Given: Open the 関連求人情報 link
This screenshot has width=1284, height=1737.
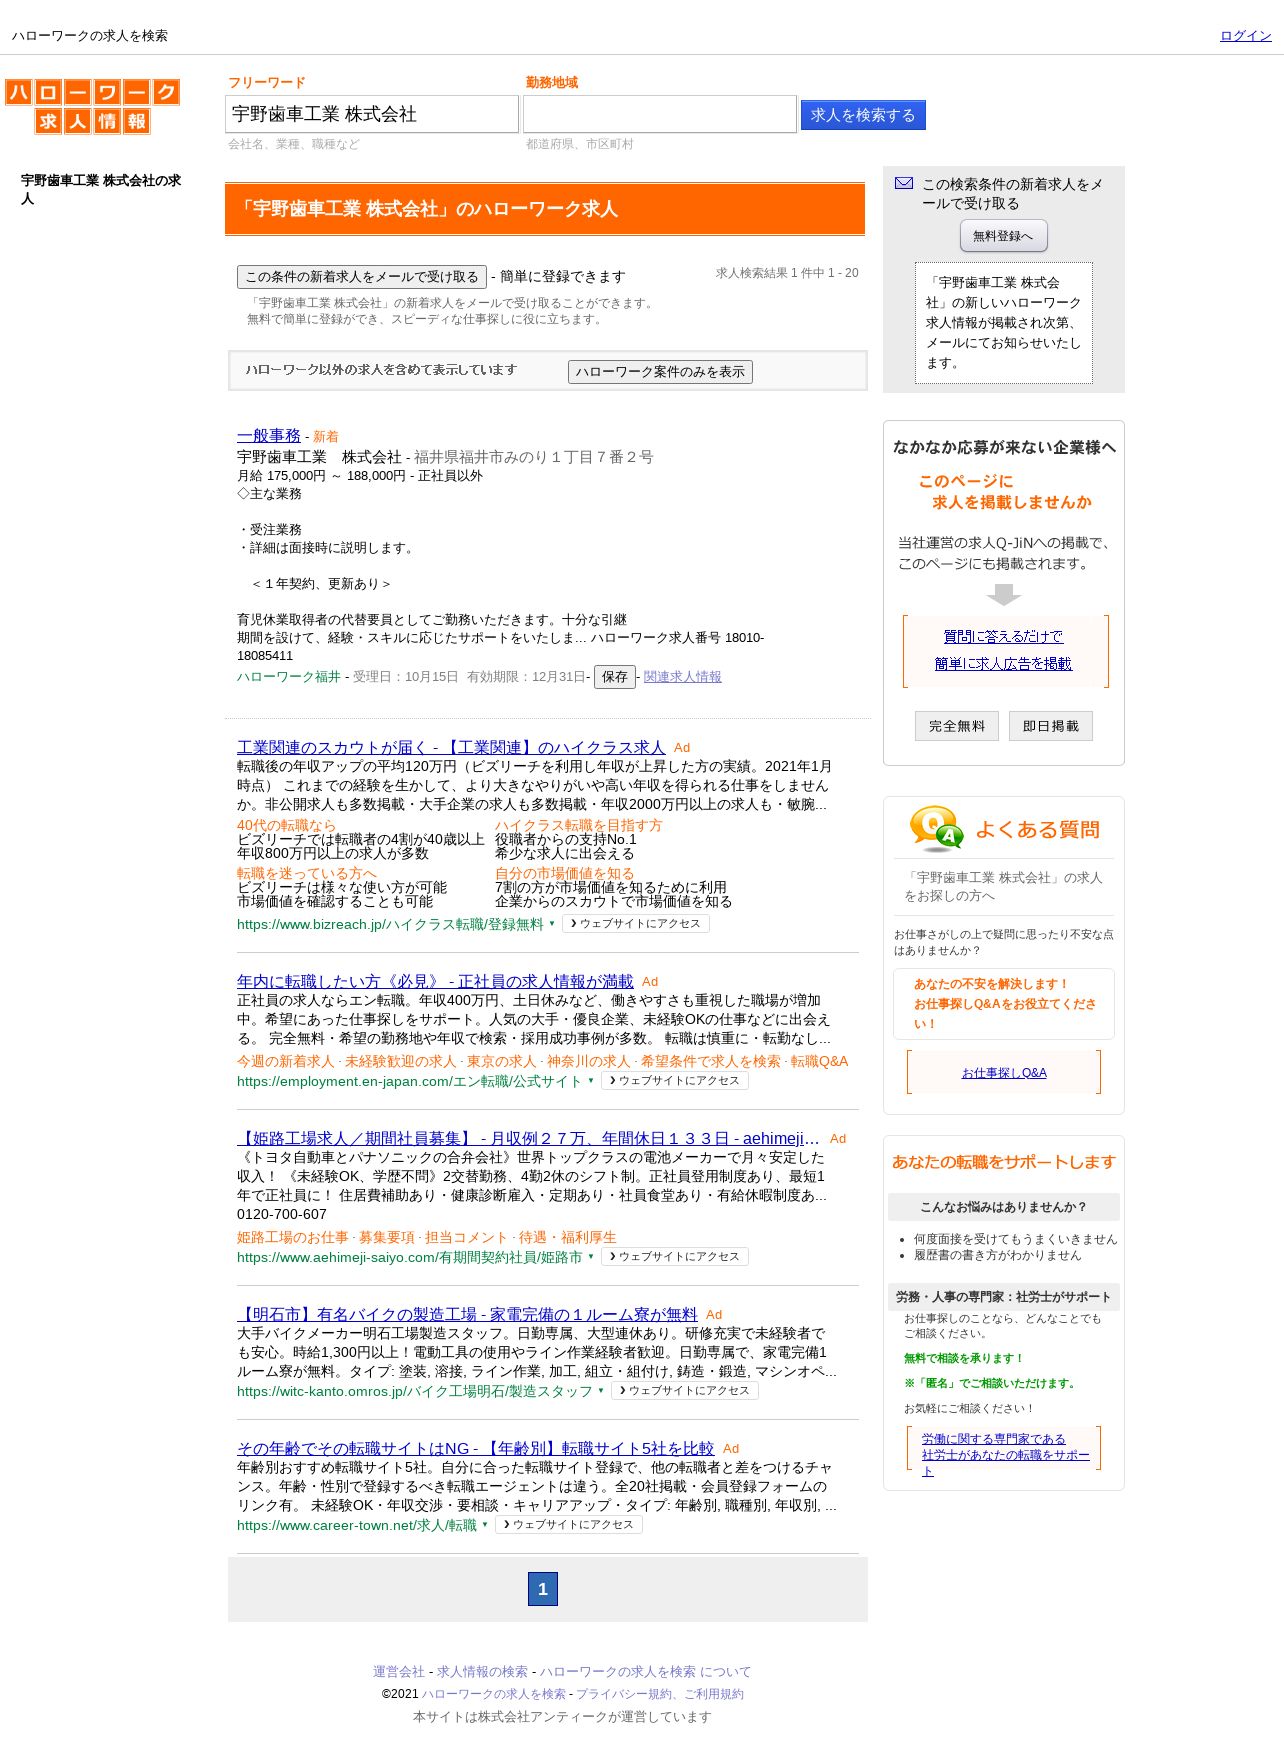Looking at the screenshot, I should (682, 677).
